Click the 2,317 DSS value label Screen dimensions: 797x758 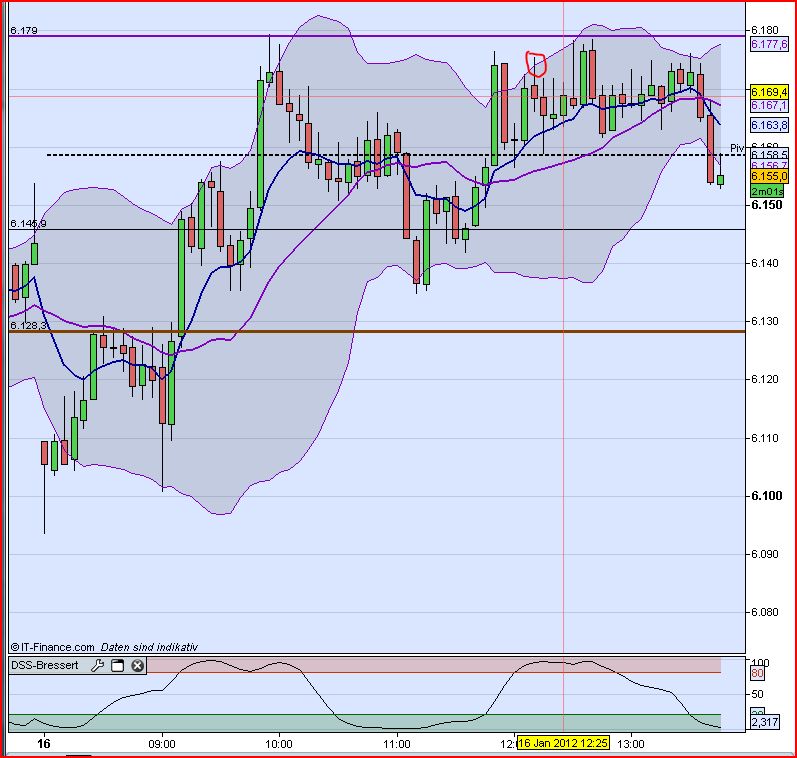pyautogui.click(x=765, y=722)
